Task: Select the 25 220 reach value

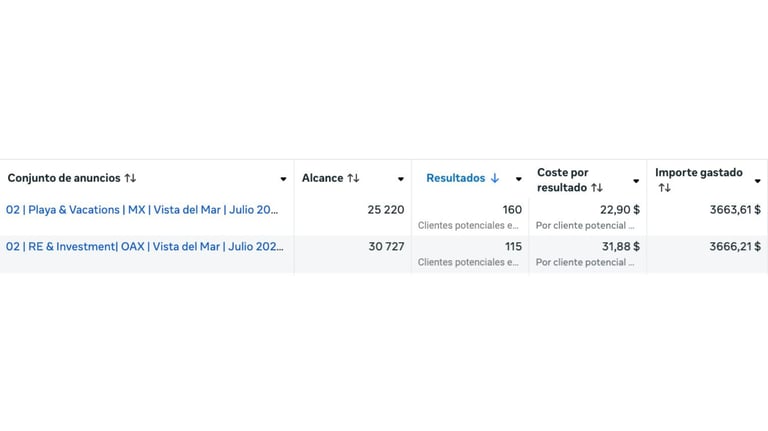Action: [x=386, y=210]
